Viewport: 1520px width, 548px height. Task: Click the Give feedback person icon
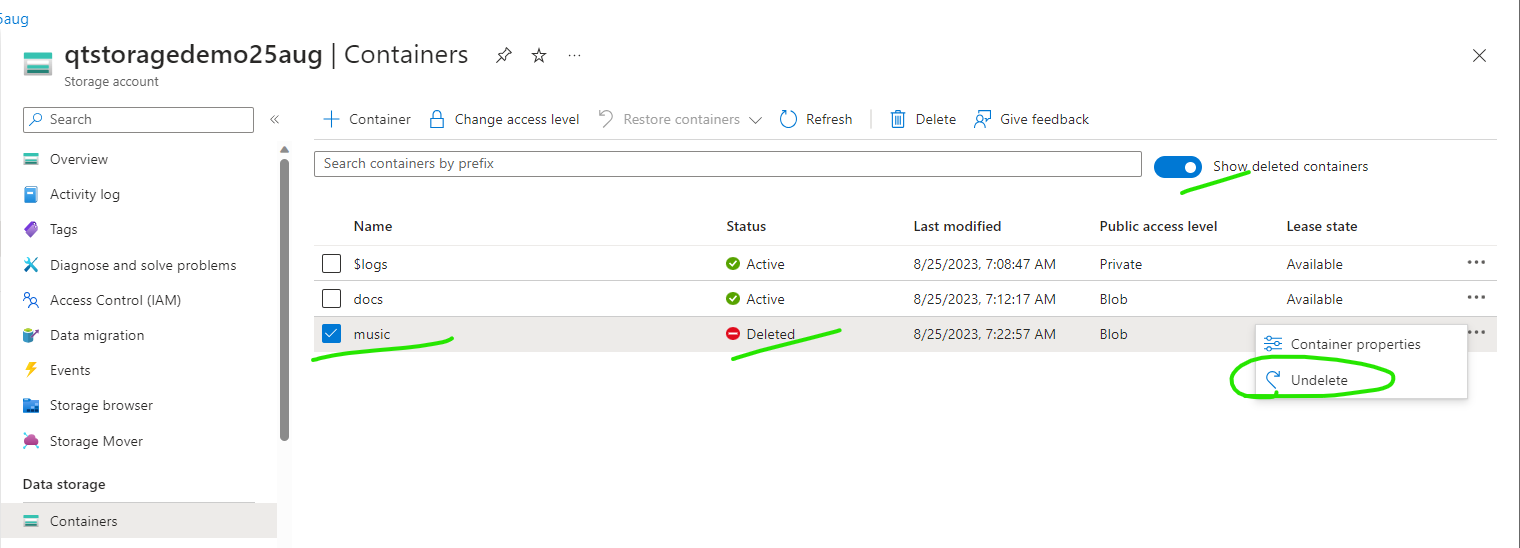[x=983, y=119]
